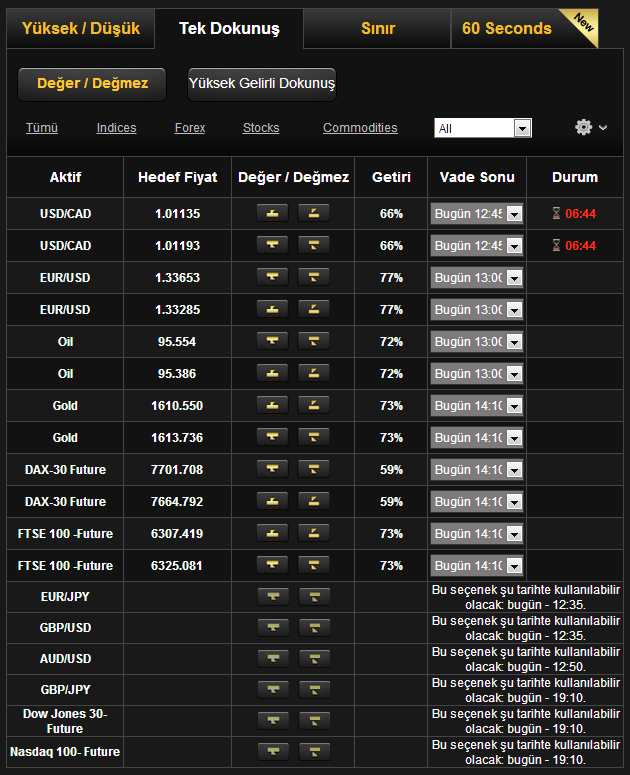Click Touch icon for Oil 95.386

pyautogui.click(x=272, y=373)
